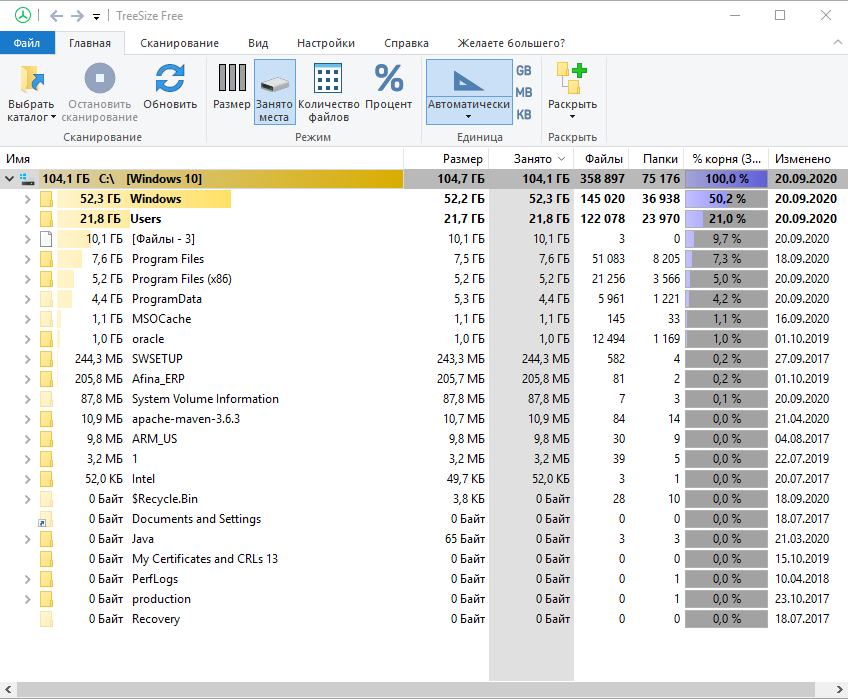Collapse the ribbon with the chevron

click(837, 42)
